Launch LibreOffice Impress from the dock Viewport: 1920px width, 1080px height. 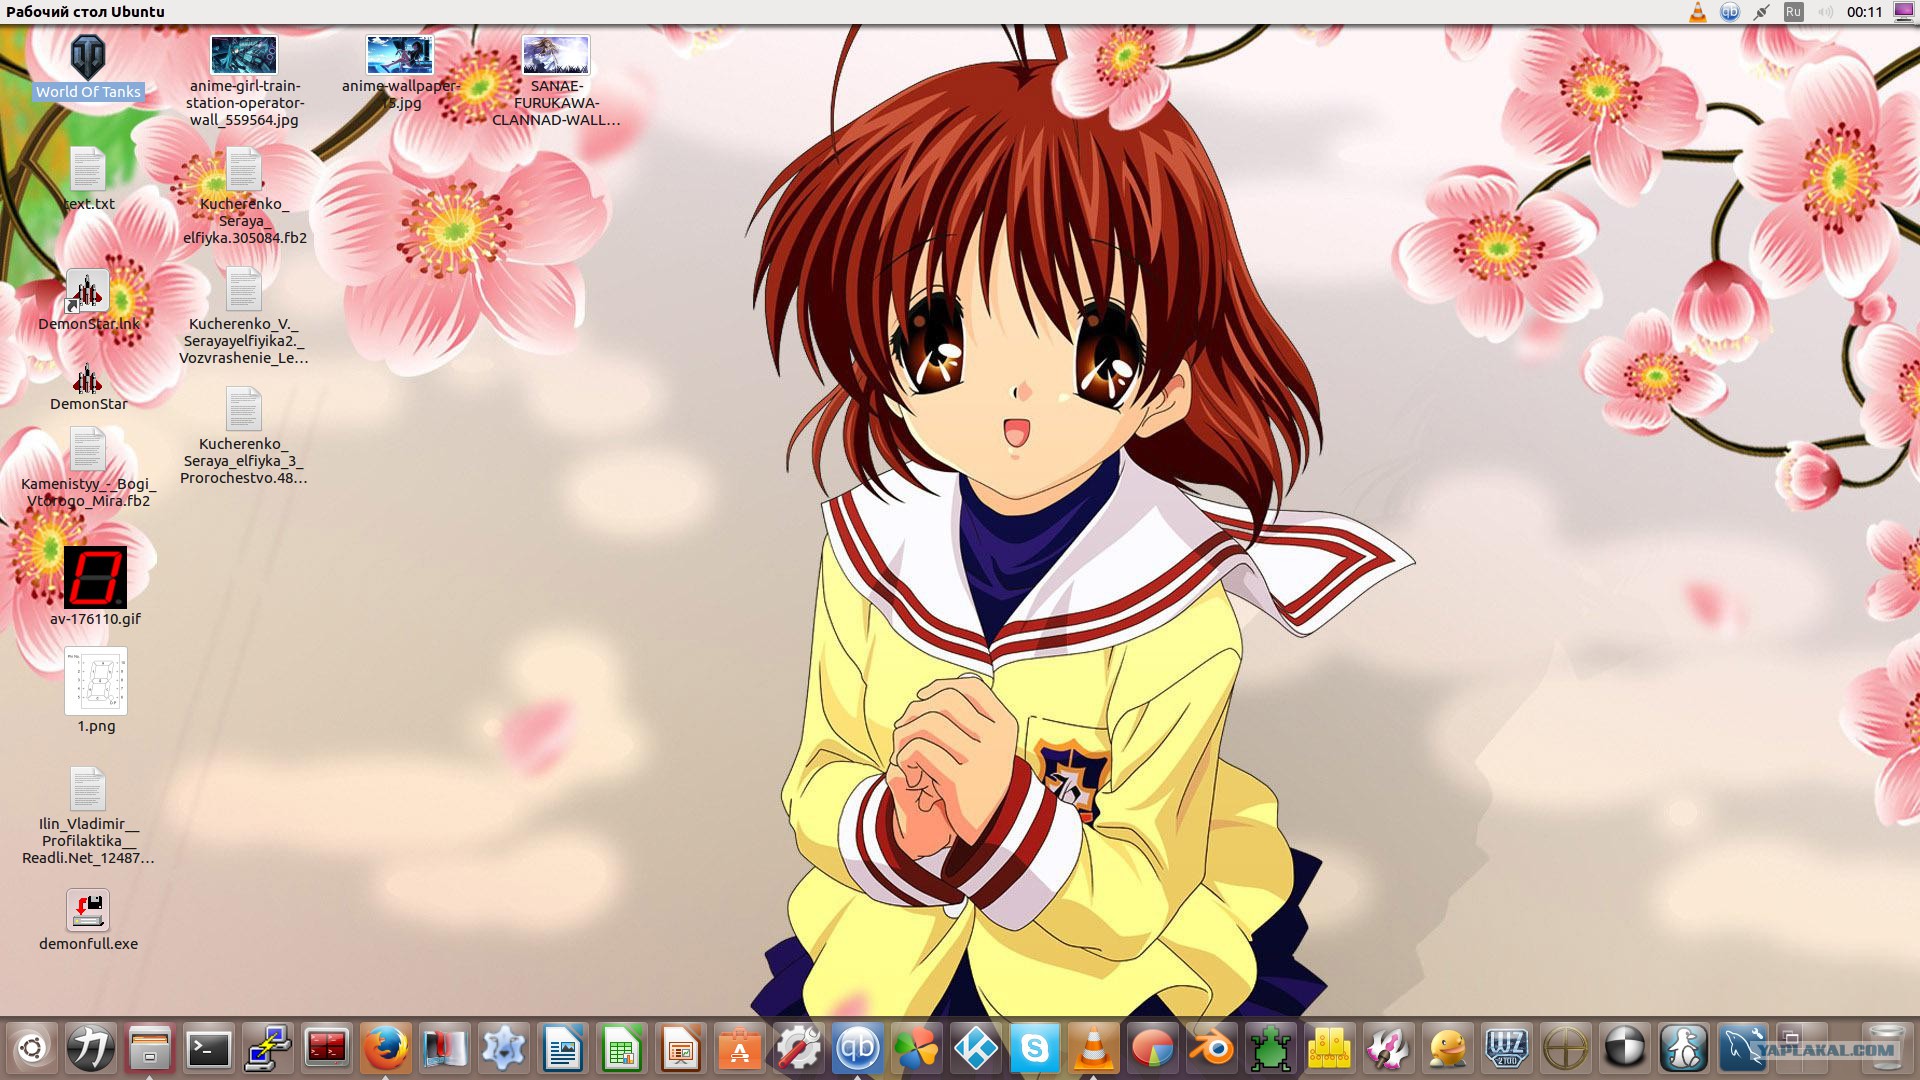[x=681, y=1049]
